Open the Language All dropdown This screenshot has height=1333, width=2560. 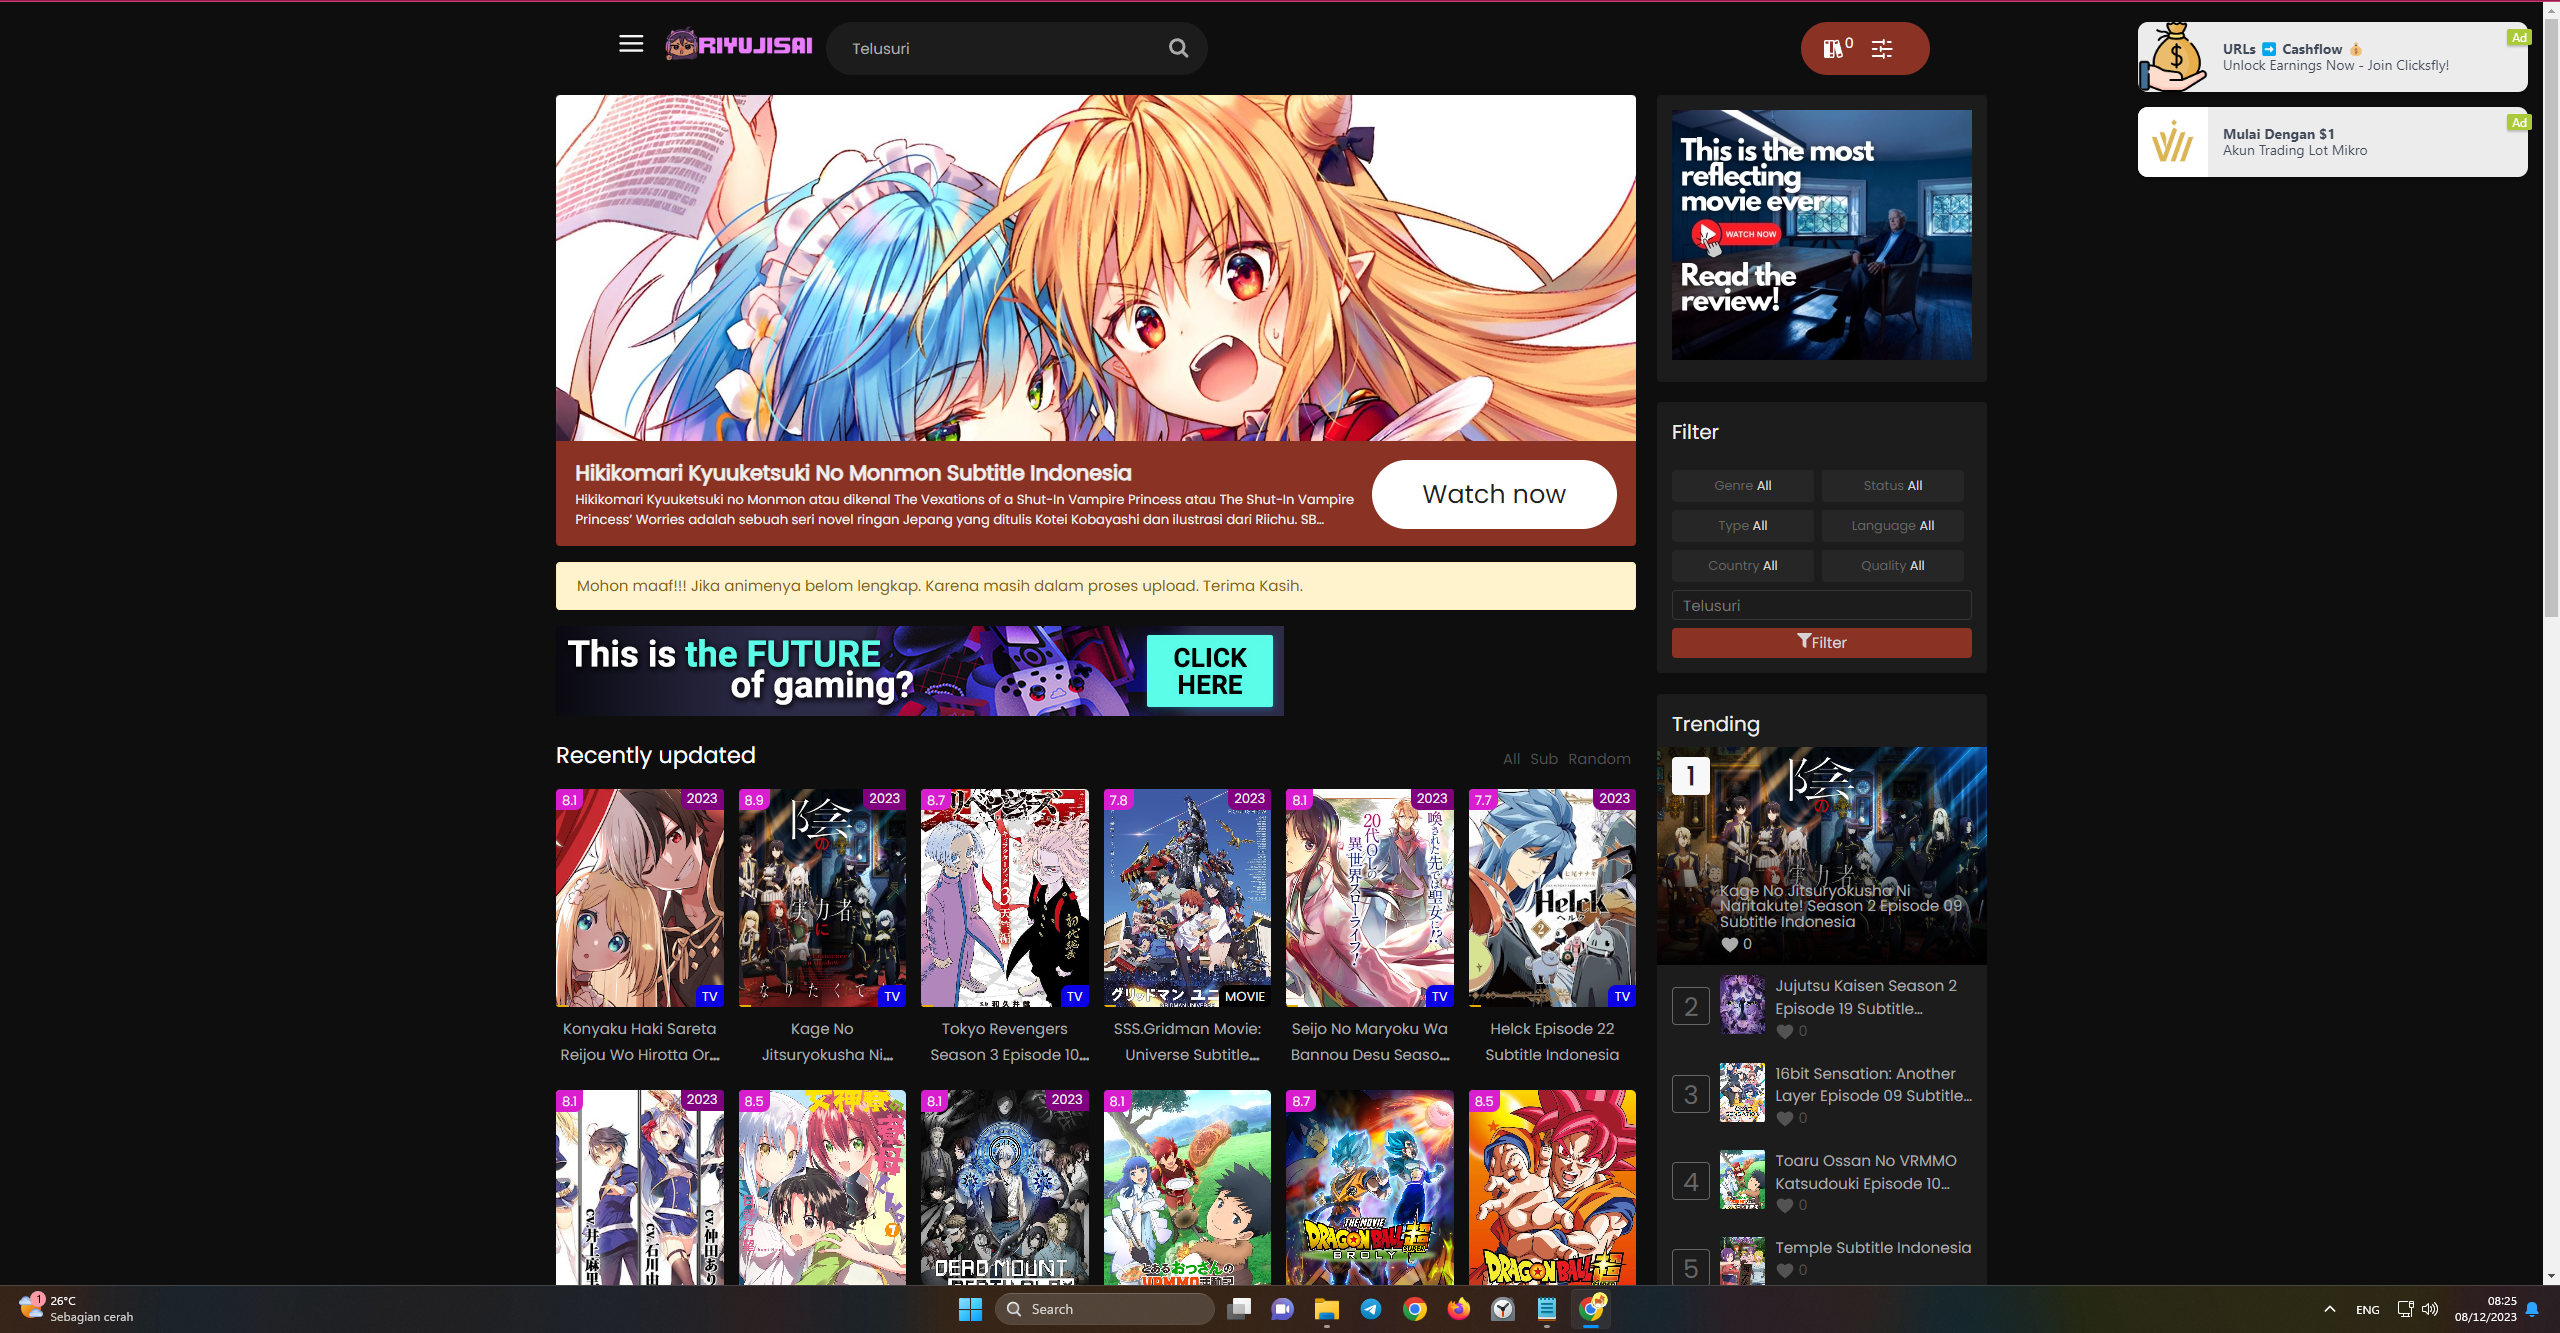coord(1892,525)
